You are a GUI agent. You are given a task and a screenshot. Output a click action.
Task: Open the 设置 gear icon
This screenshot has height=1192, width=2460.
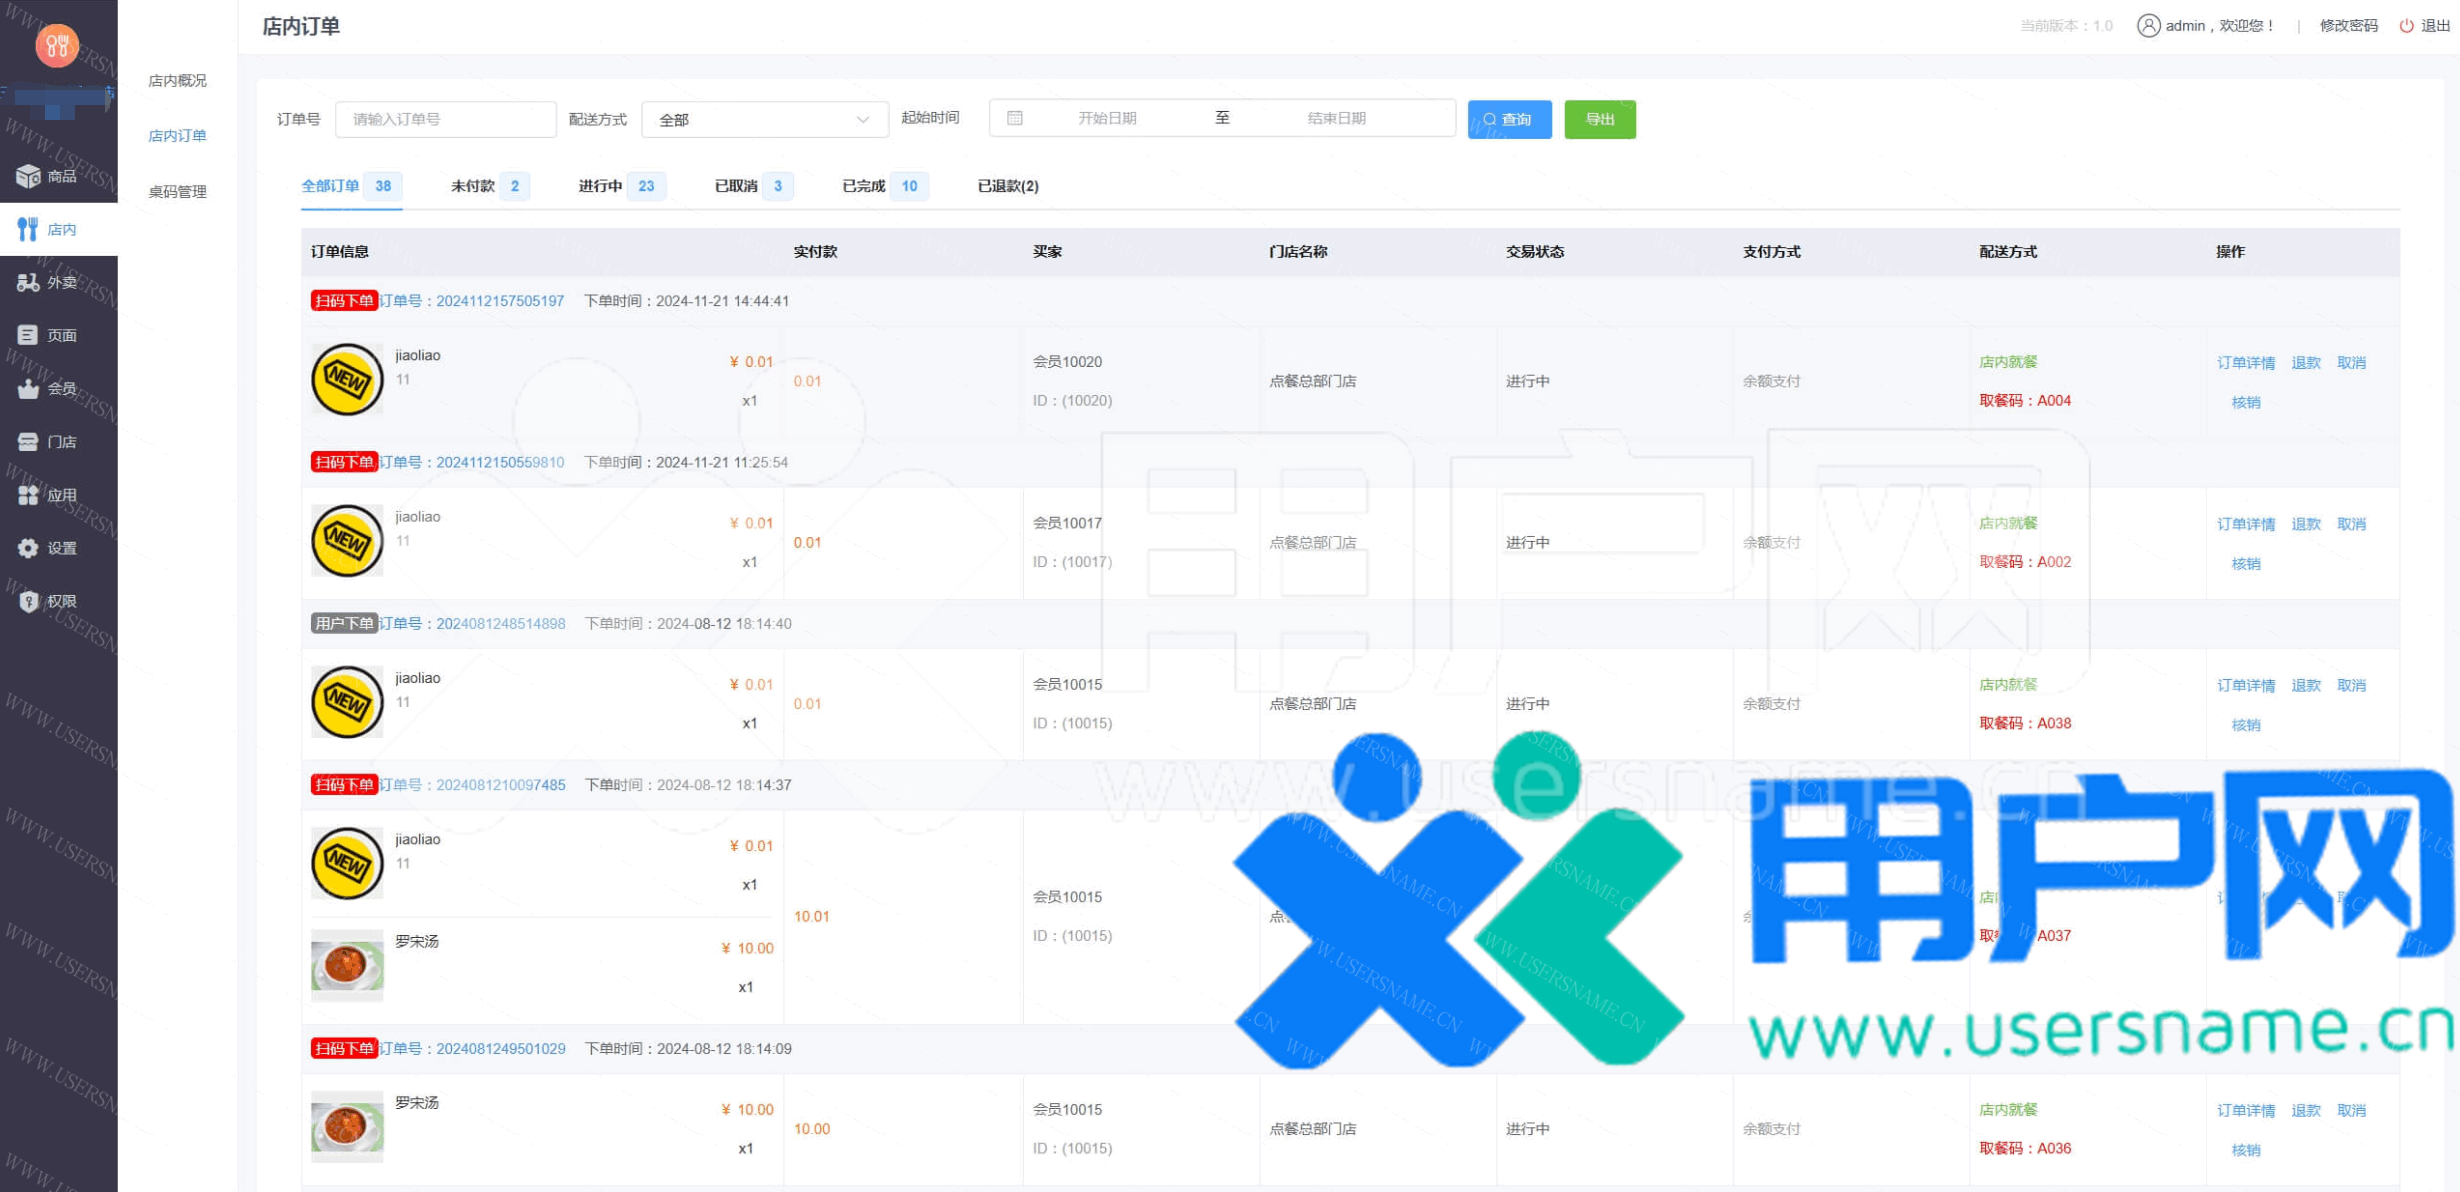28,548
